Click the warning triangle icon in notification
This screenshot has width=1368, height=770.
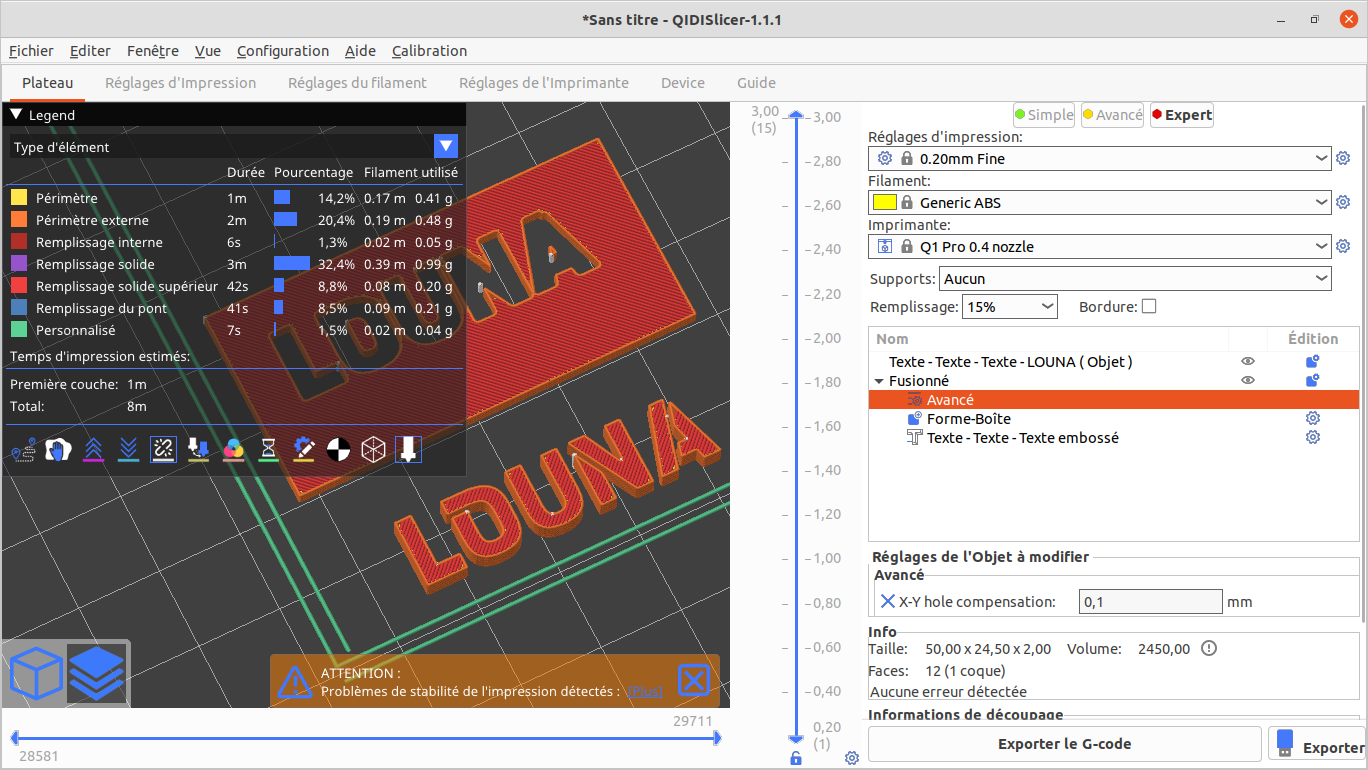295,682
